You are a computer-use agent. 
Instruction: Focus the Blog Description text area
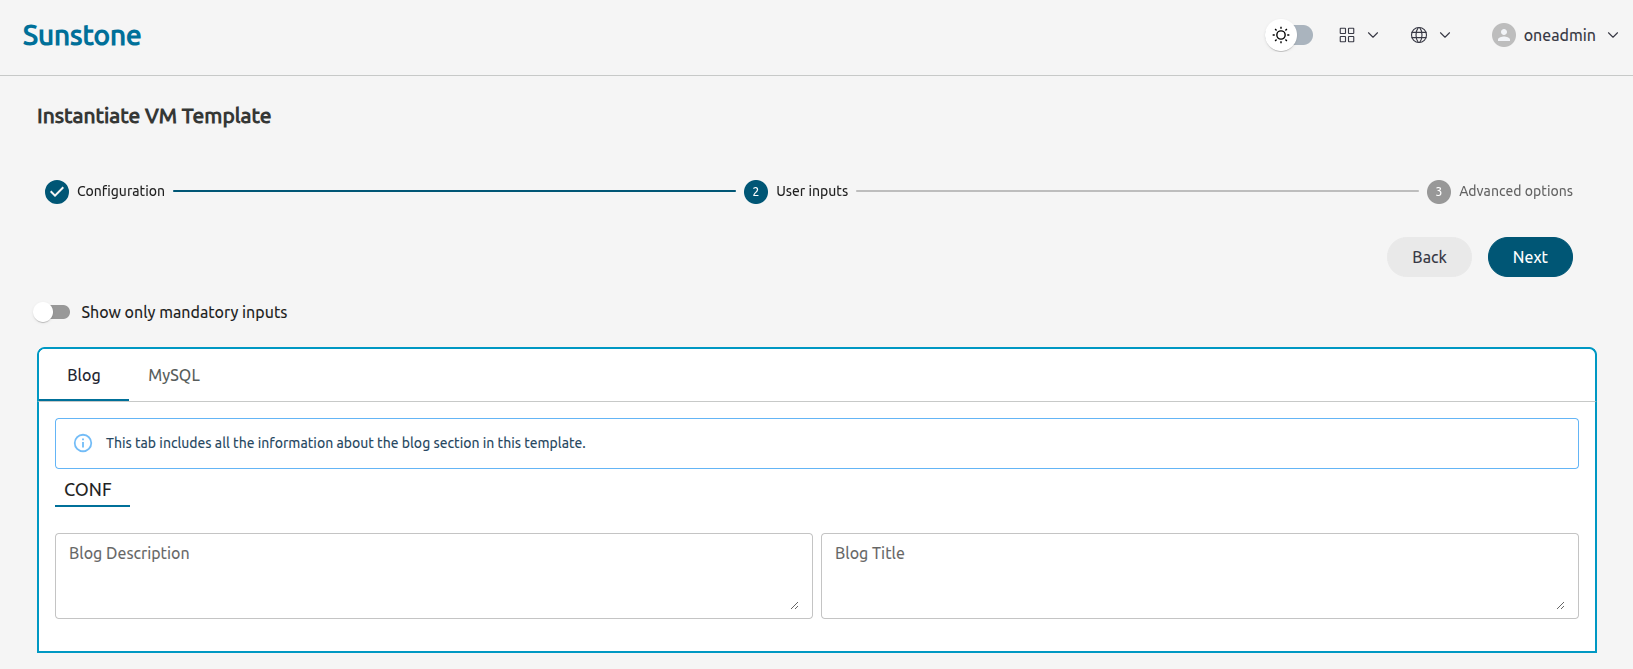click(x=434, y=576)
